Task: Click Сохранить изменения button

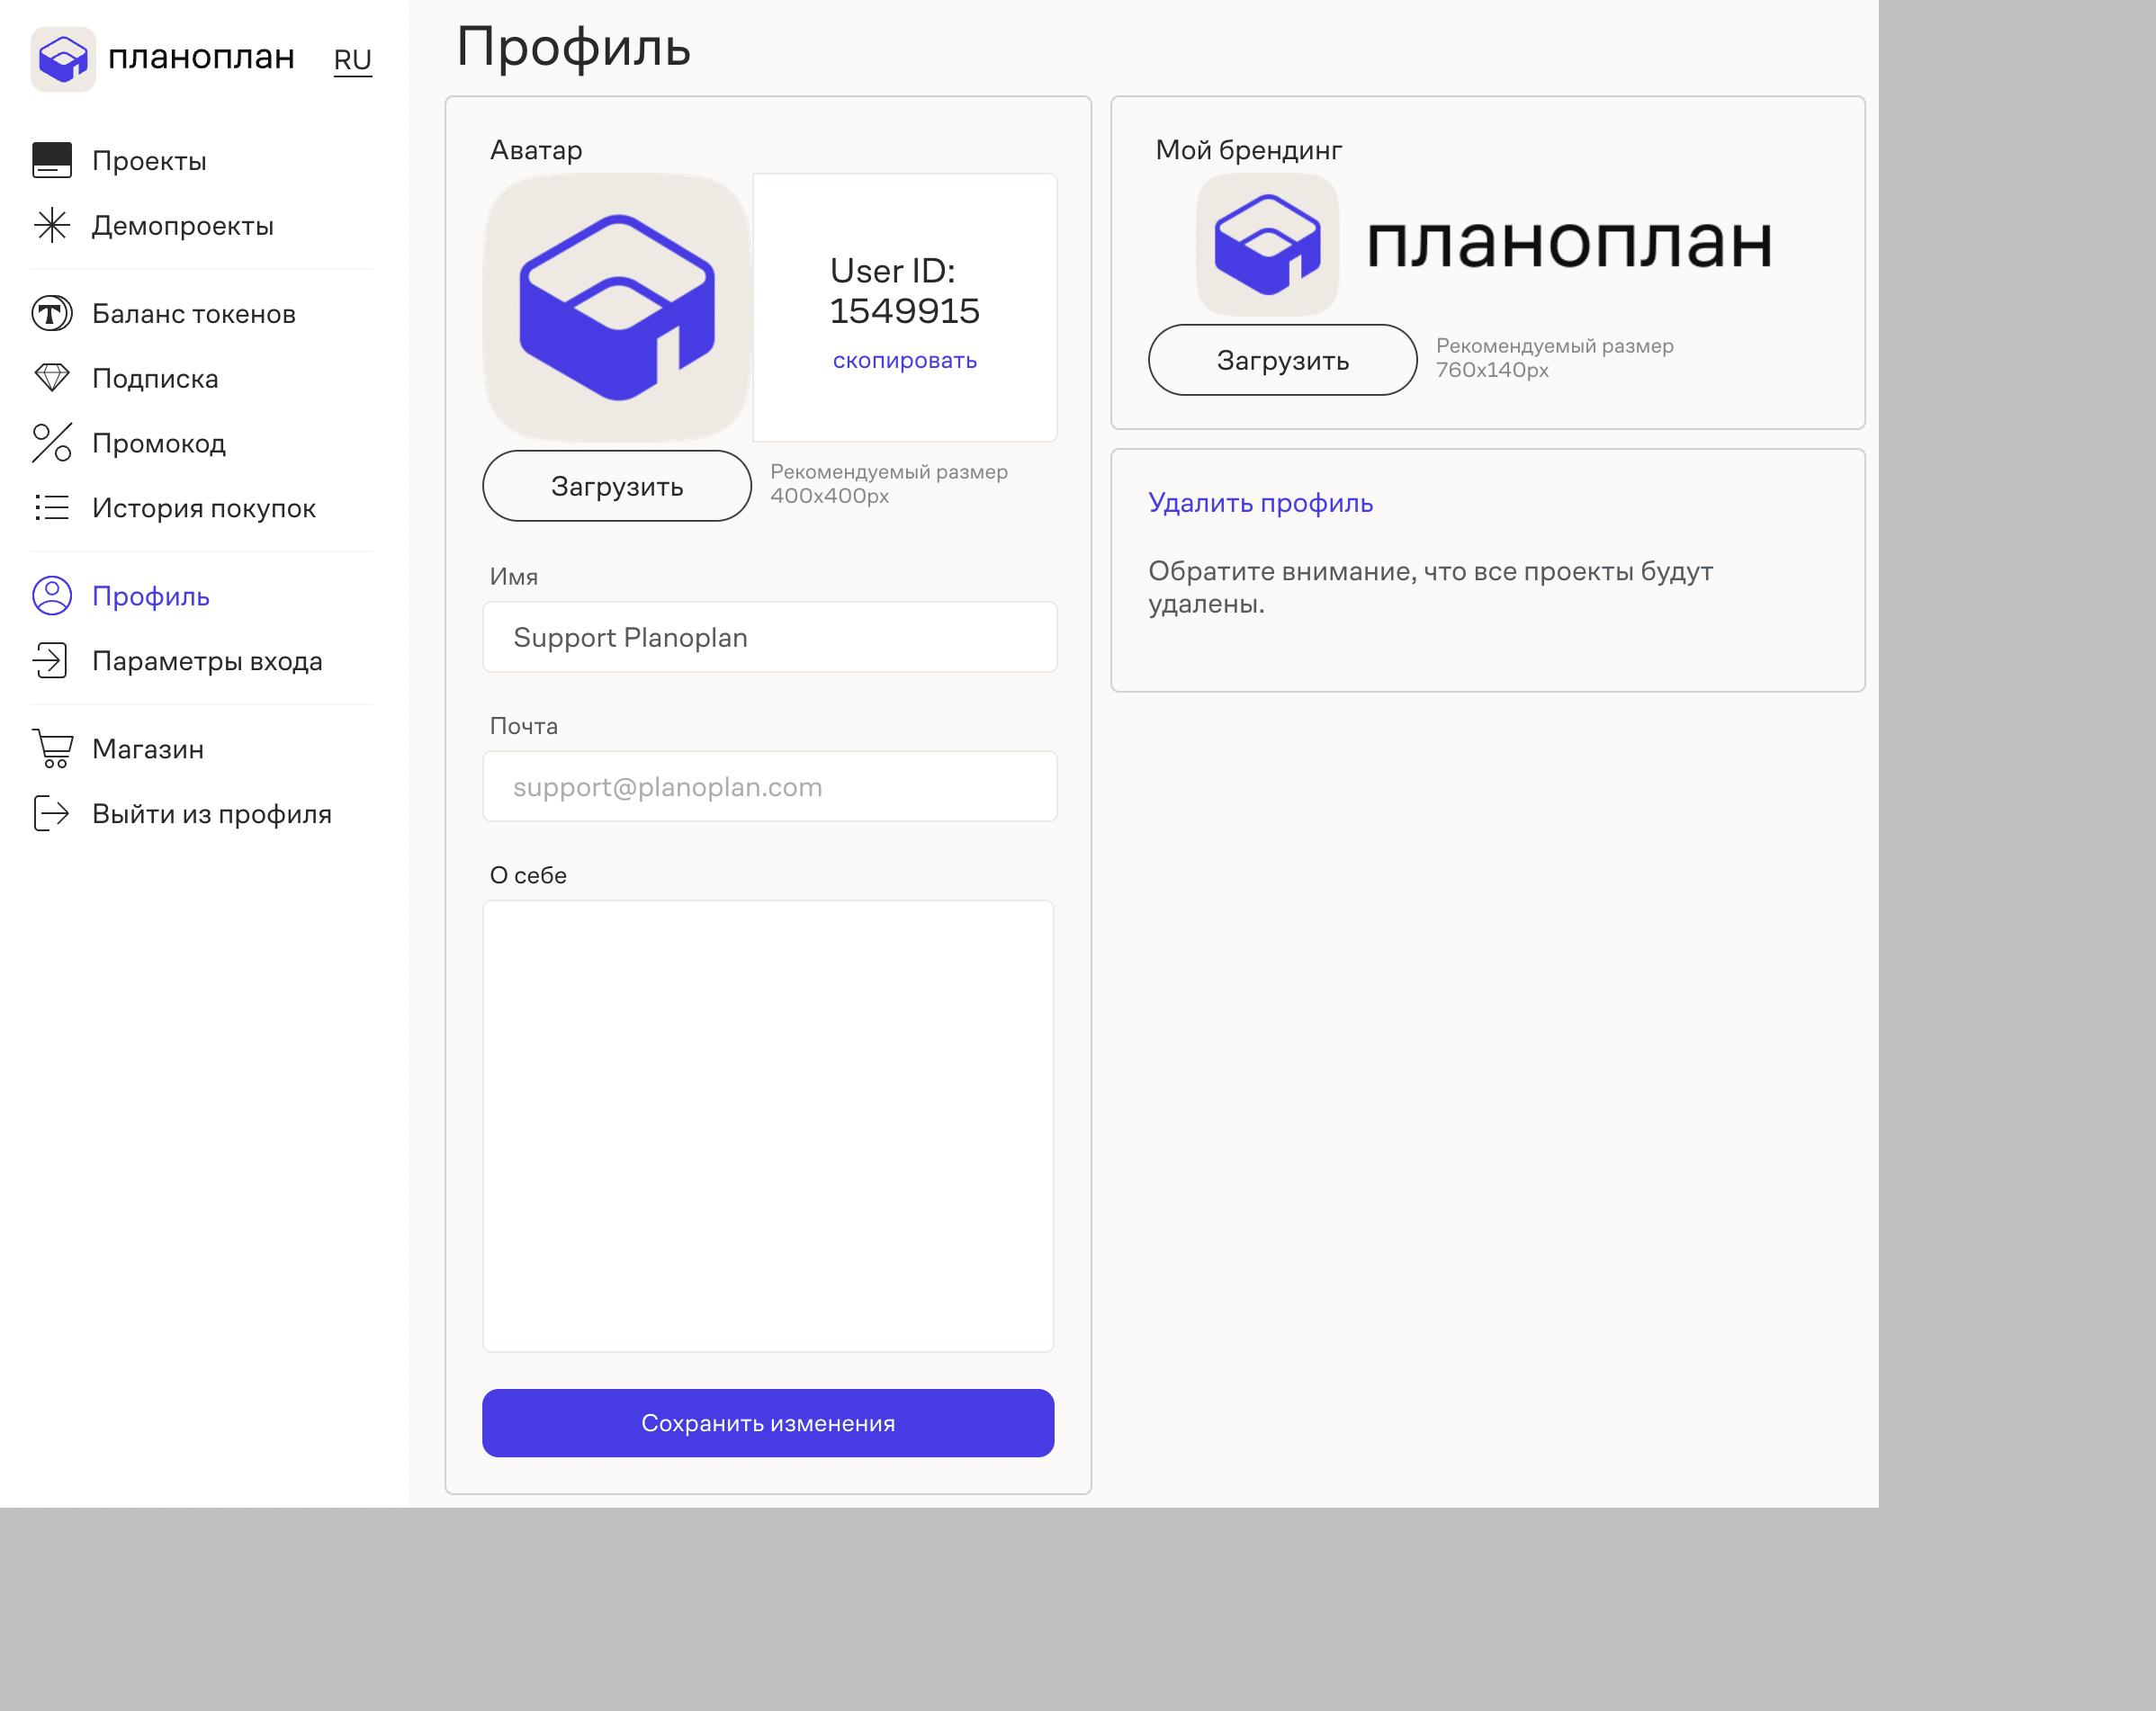Action: pos(768,1423)
